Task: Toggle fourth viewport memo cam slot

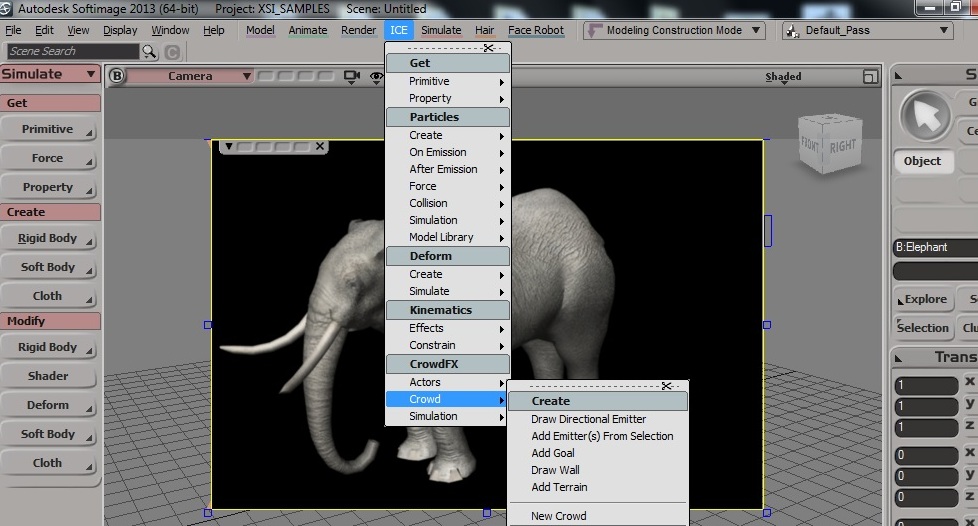Action: [326, 76]
